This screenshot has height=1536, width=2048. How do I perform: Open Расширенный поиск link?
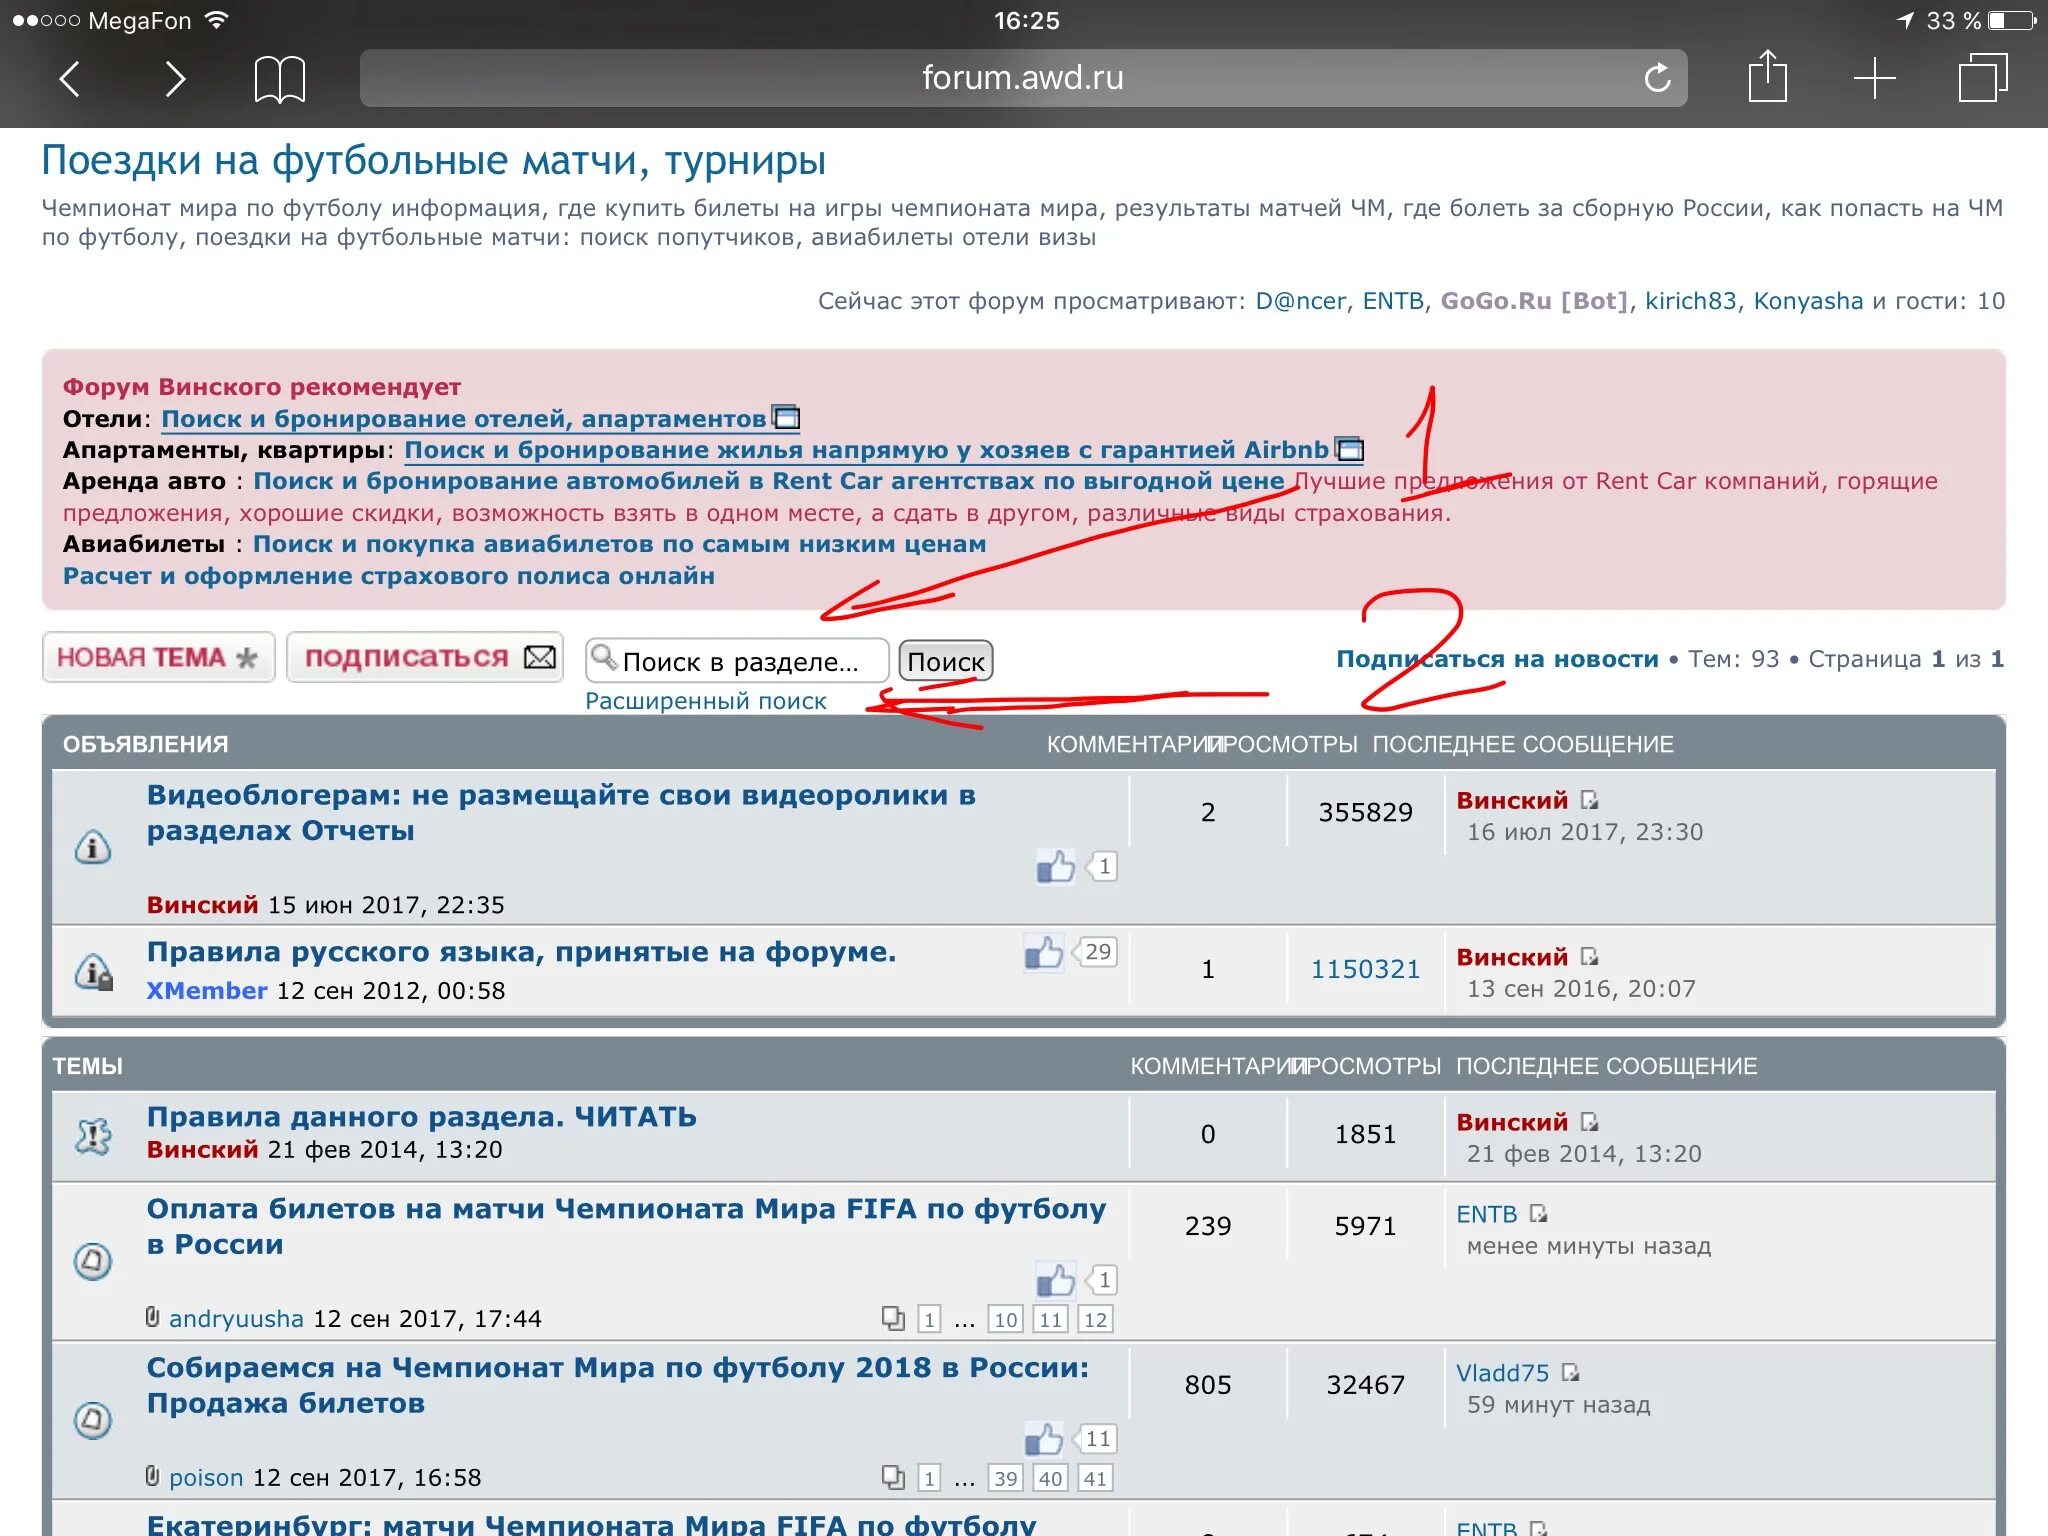tap(705, 701)
